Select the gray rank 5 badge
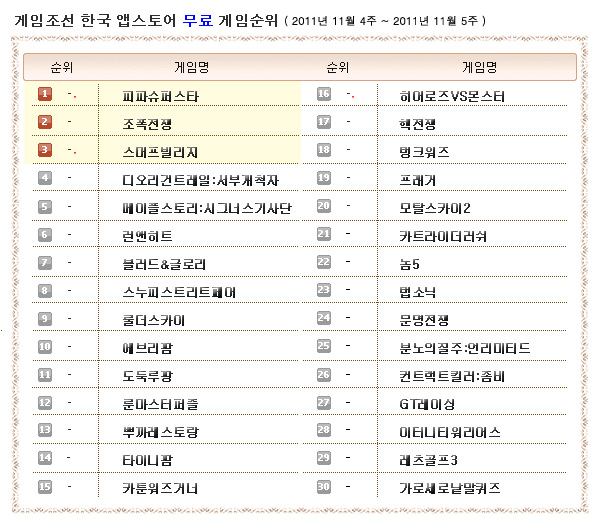 pos(45,207)
